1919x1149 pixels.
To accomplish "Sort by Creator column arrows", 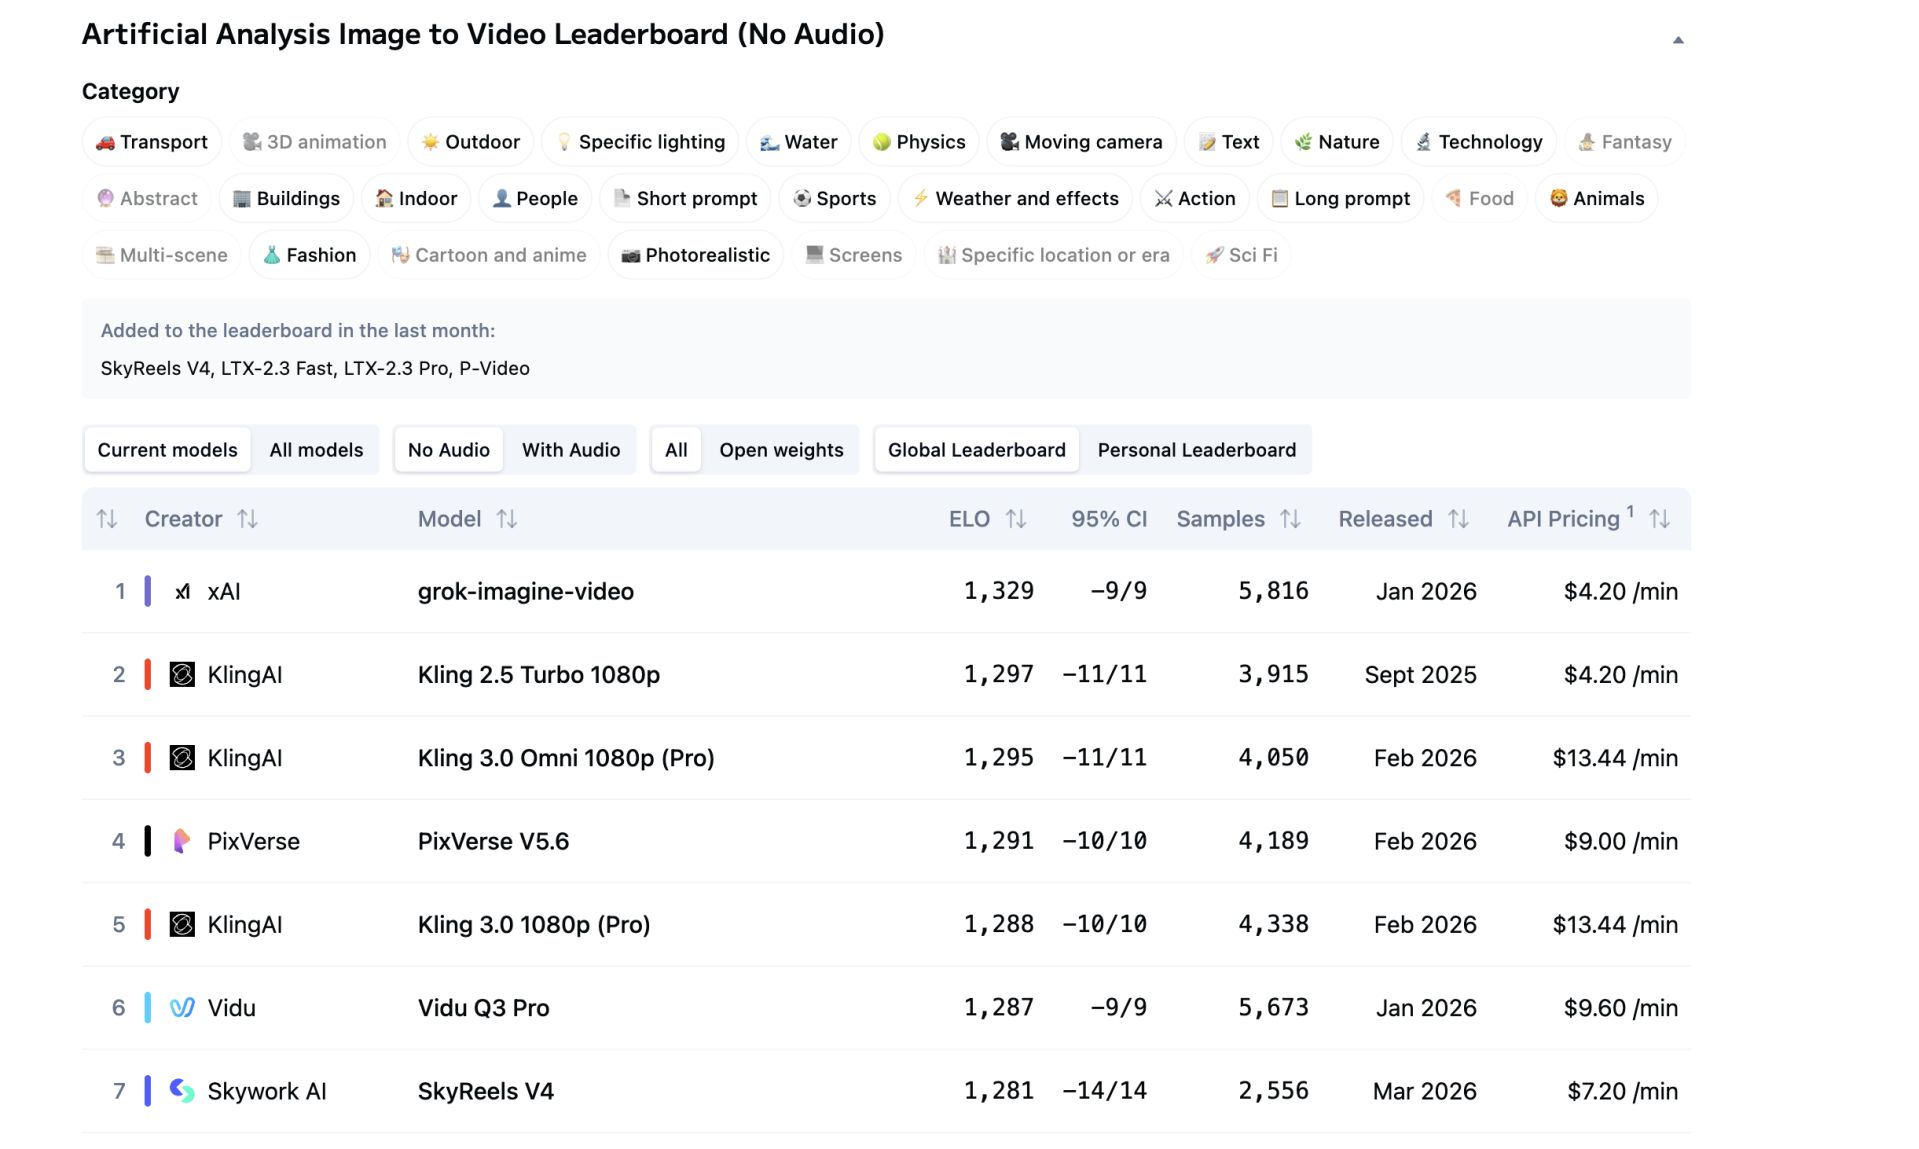I will tap(247, 519).
